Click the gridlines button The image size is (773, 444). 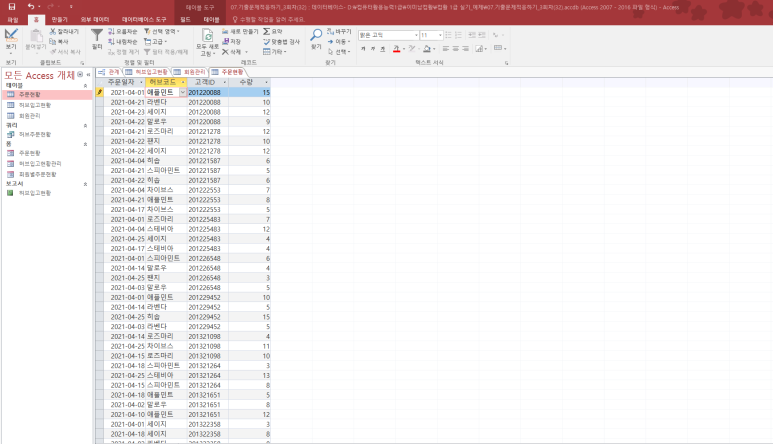point(481,48)
